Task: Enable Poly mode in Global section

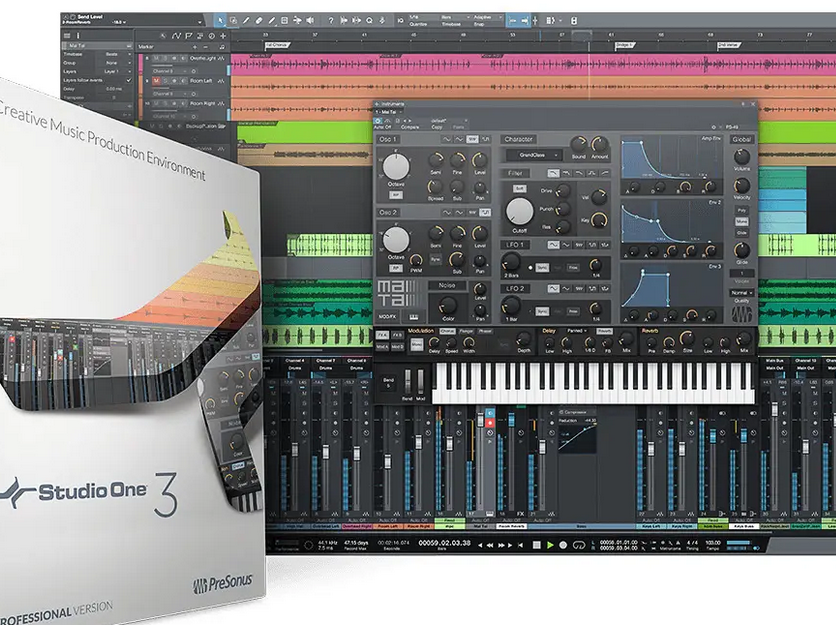Action: click(742, 211)
